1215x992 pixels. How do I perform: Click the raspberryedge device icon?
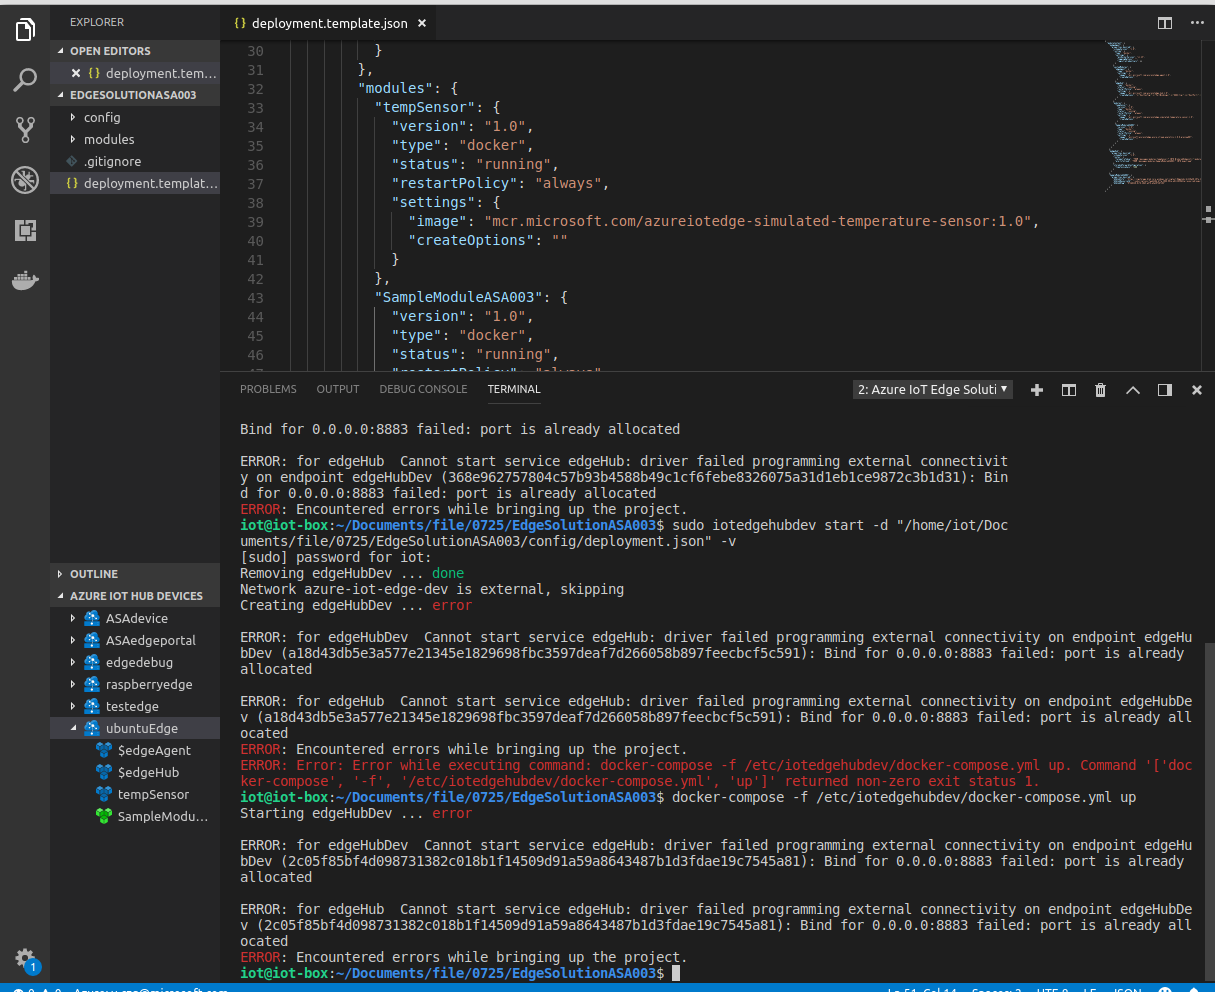[92, 684]
